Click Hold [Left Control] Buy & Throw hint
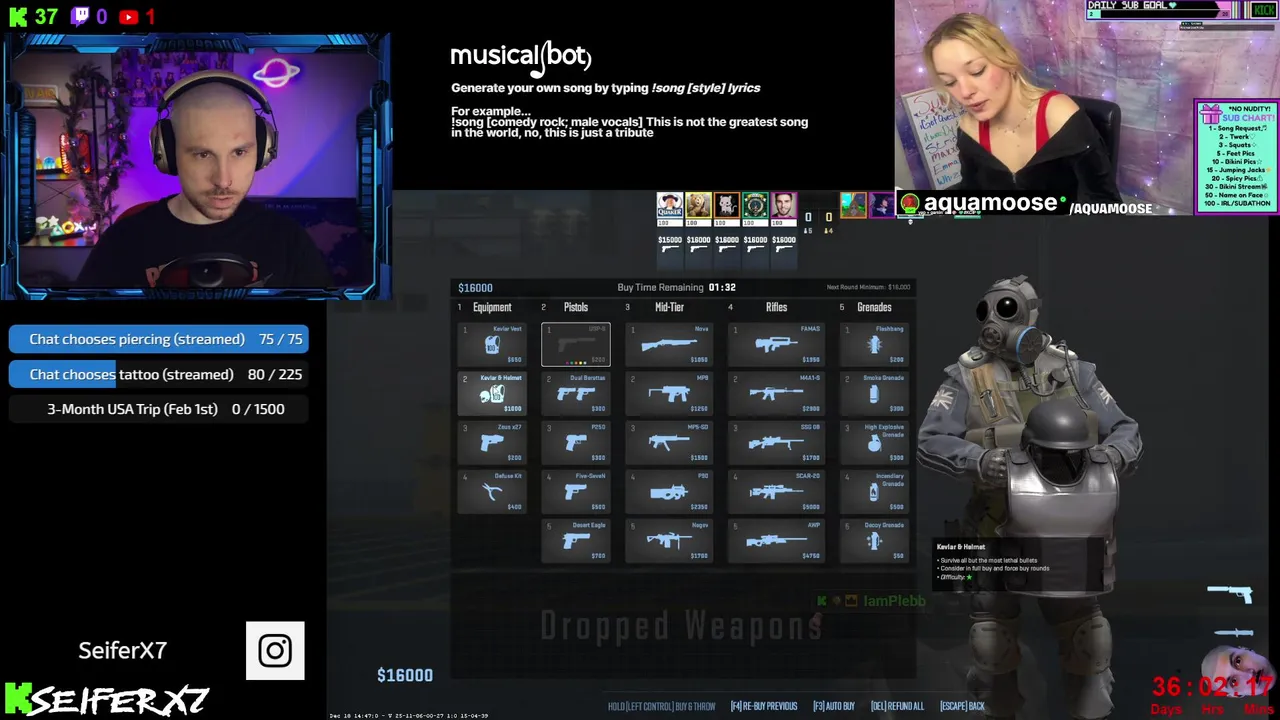The image size is (1280, 720). pos(661,706)
